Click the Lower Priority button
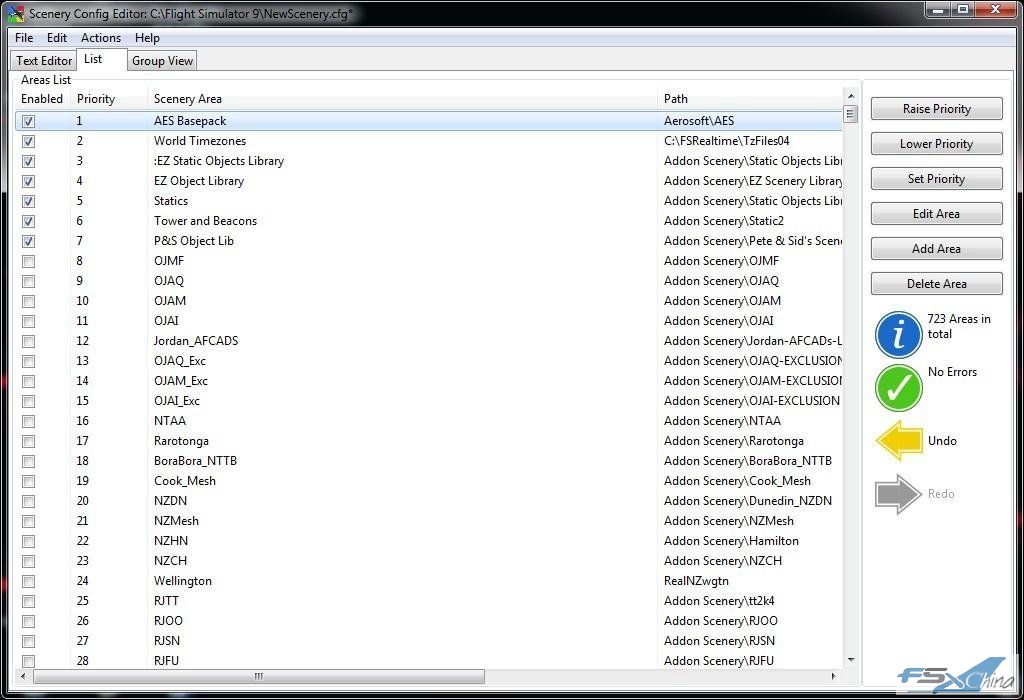Screen dimensions: 1024x700 [x=936, y=144]
